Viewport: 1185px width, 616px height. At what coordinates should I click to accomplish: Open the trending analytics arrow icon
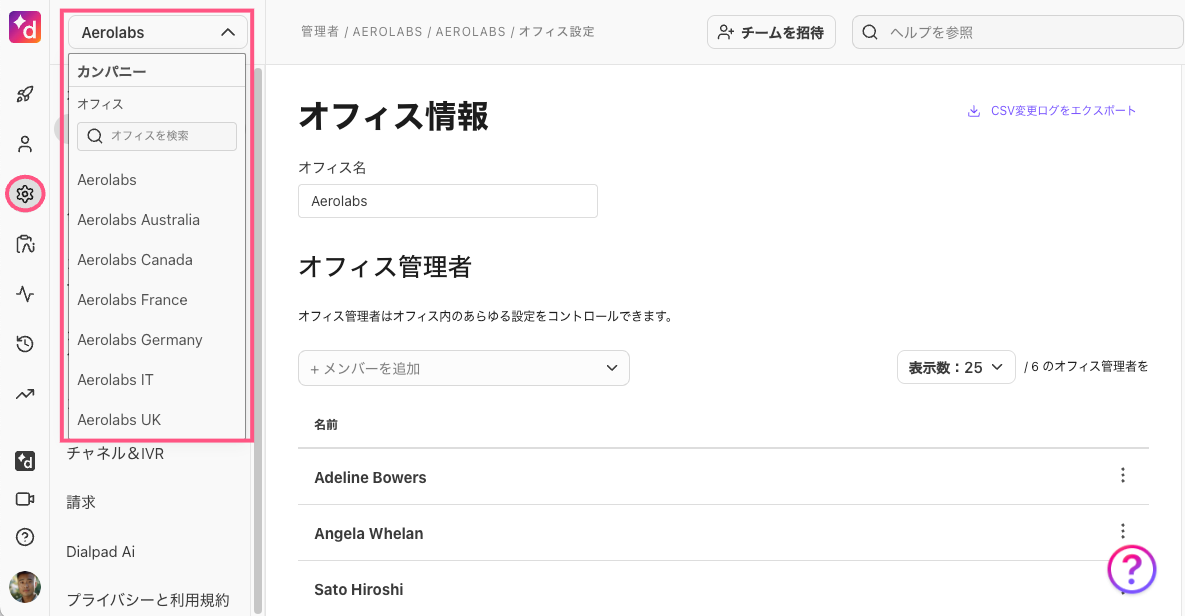pos(25,394)
